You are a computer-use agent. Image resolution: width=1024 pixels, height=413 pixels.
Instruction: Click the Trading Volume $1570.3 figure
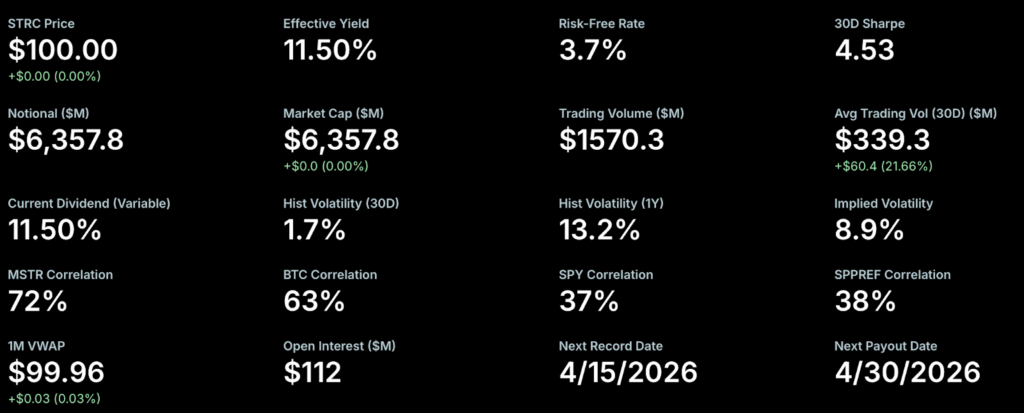611,140
